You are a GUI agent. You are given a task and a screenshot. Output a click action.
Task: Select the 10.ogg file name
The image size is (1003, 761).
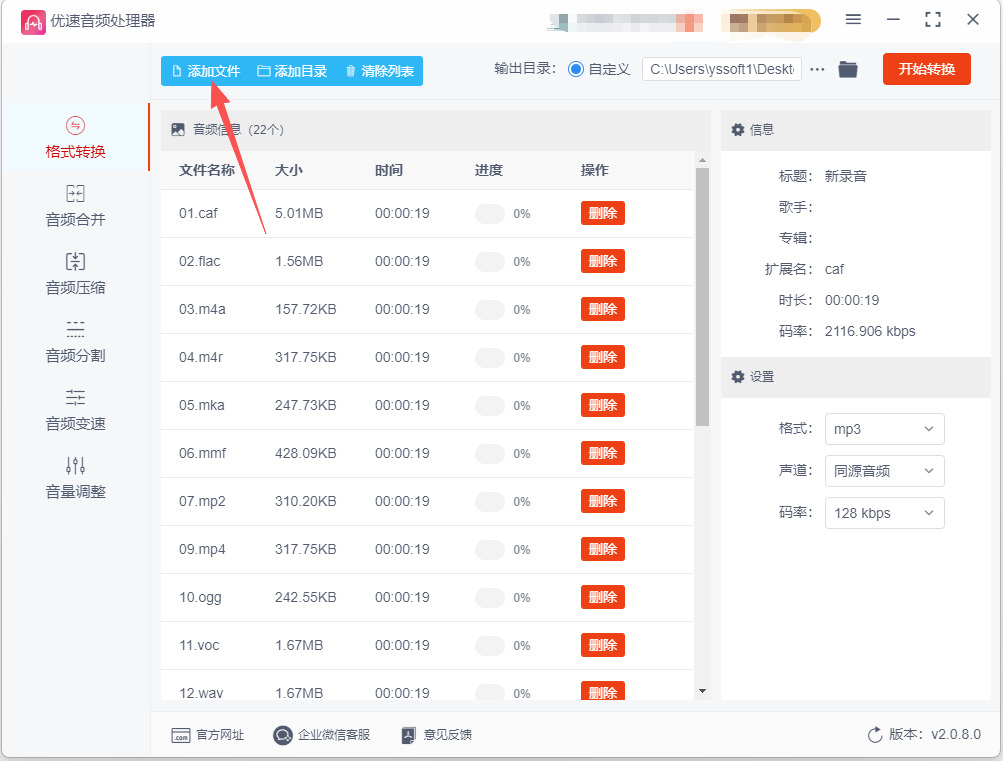click(x=200, y=597)
